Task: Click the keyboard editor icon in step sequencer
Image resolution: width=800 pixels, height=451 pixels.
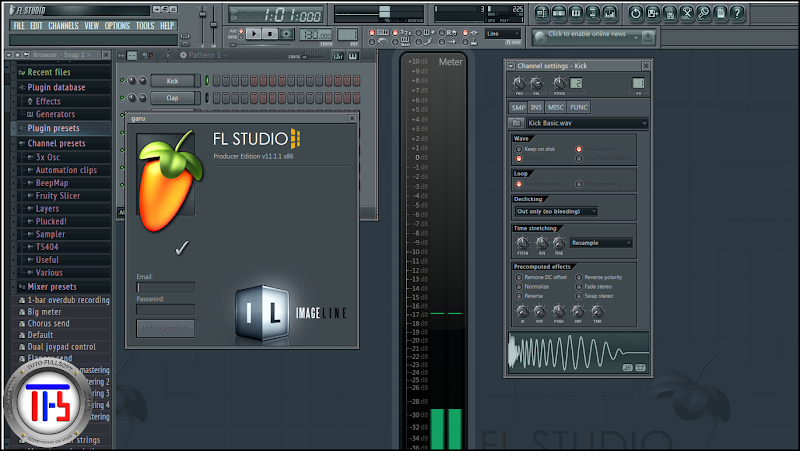Action: pos(353,56)
